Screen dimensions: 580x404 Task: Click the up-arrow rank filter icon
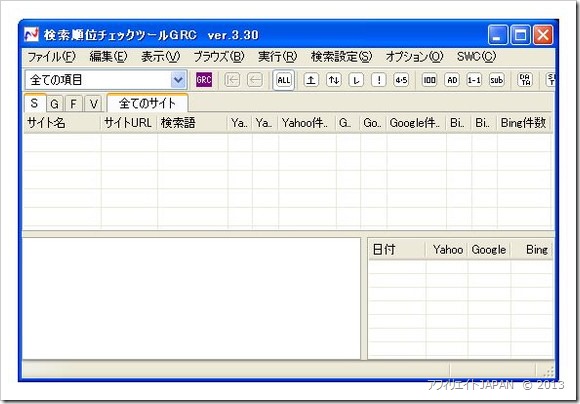point(311,80)
